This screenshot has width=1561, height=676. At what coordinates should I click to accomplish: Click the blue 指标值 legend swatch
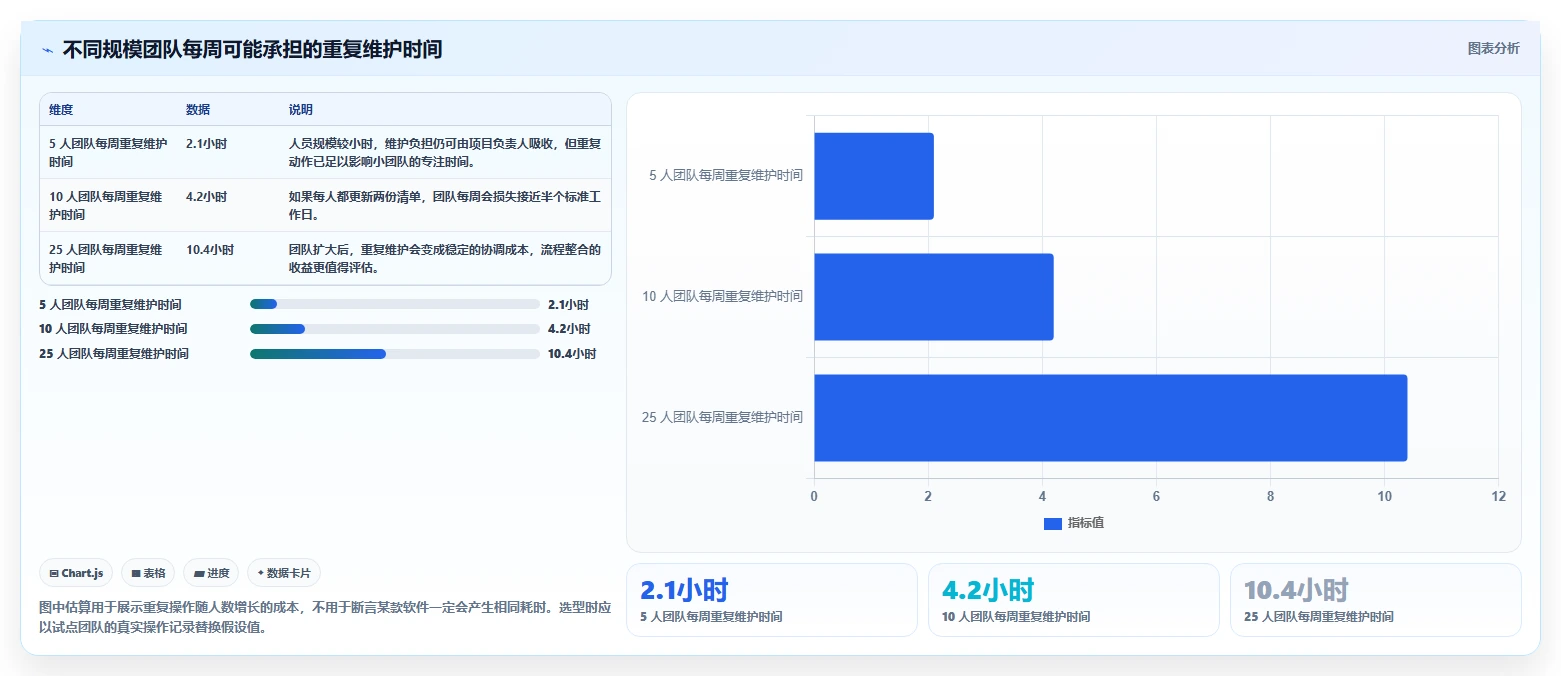1052,523
